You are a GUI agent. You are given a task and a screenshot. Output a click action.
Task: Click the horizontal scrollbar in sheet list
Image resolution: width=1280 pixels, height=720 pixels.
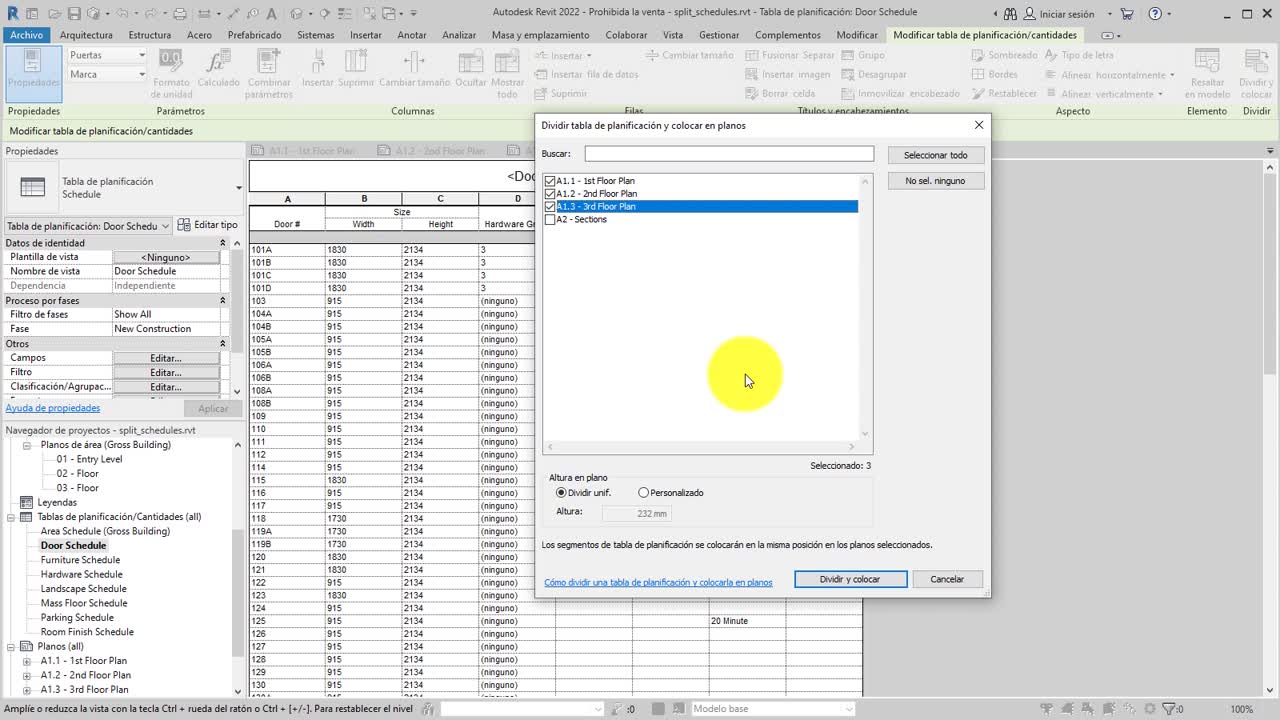(700, 447)
